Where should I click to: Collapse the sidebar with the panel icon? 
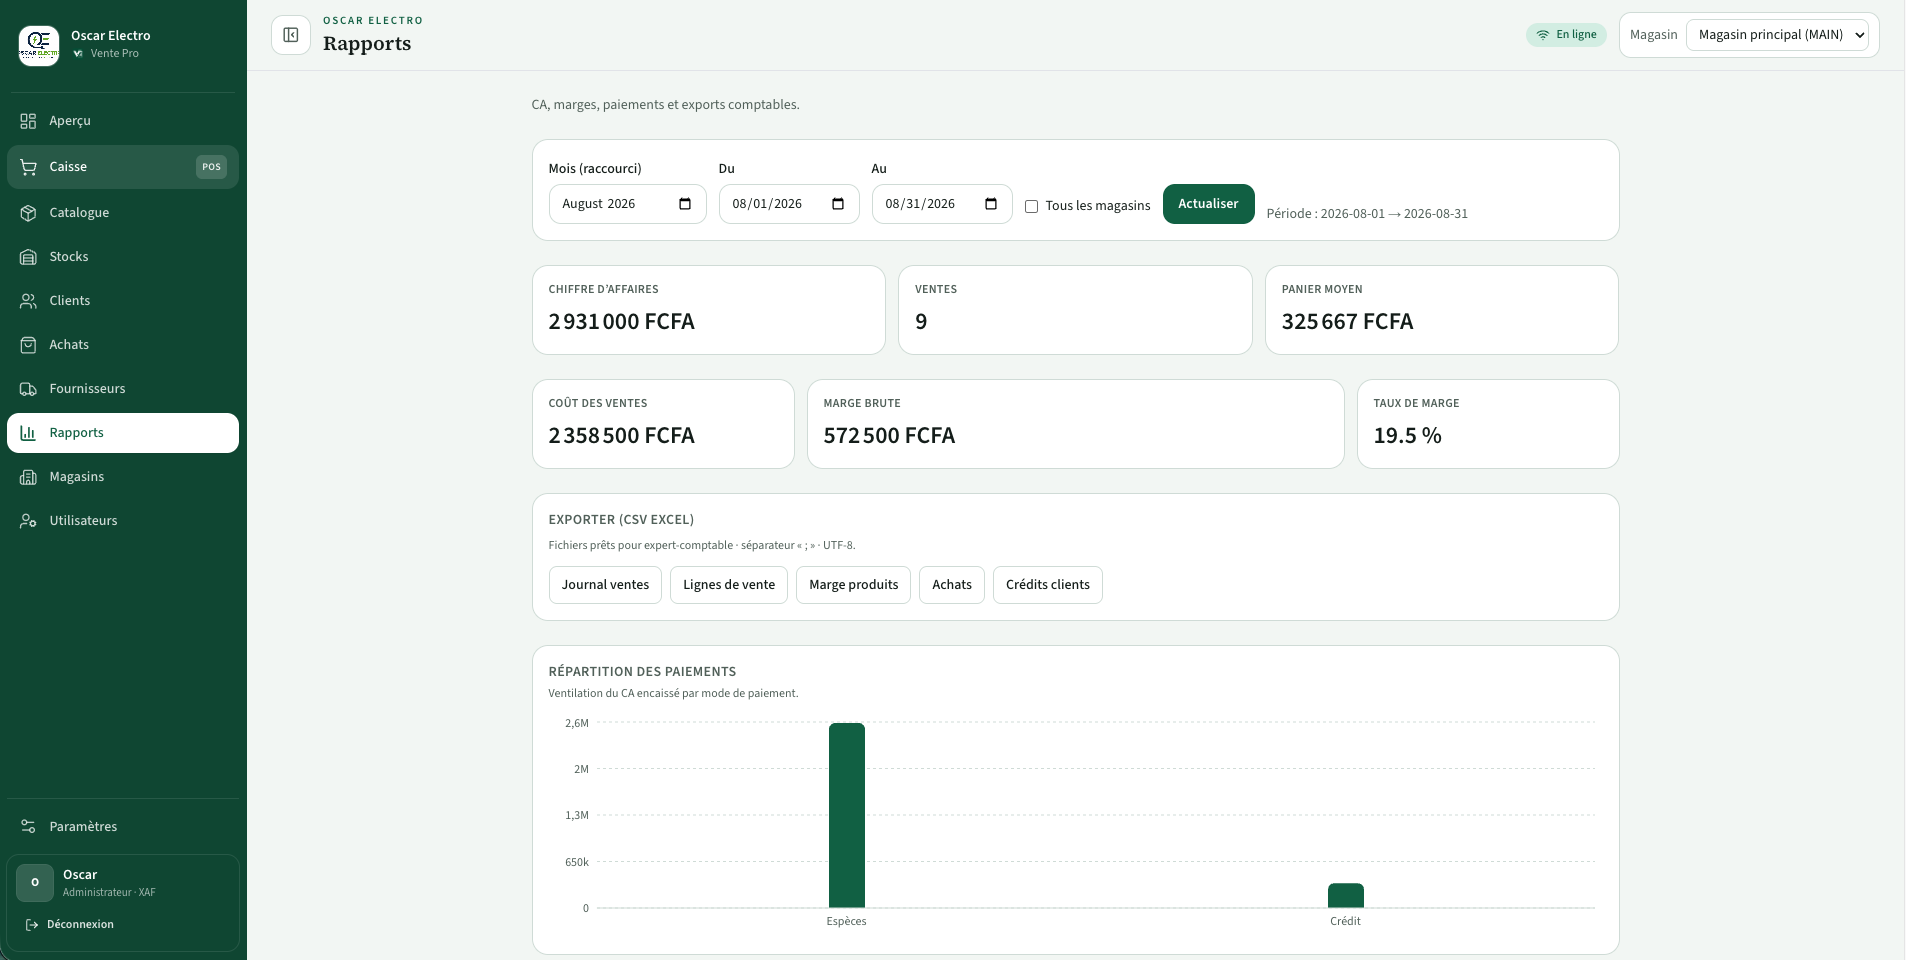(291, 35)
